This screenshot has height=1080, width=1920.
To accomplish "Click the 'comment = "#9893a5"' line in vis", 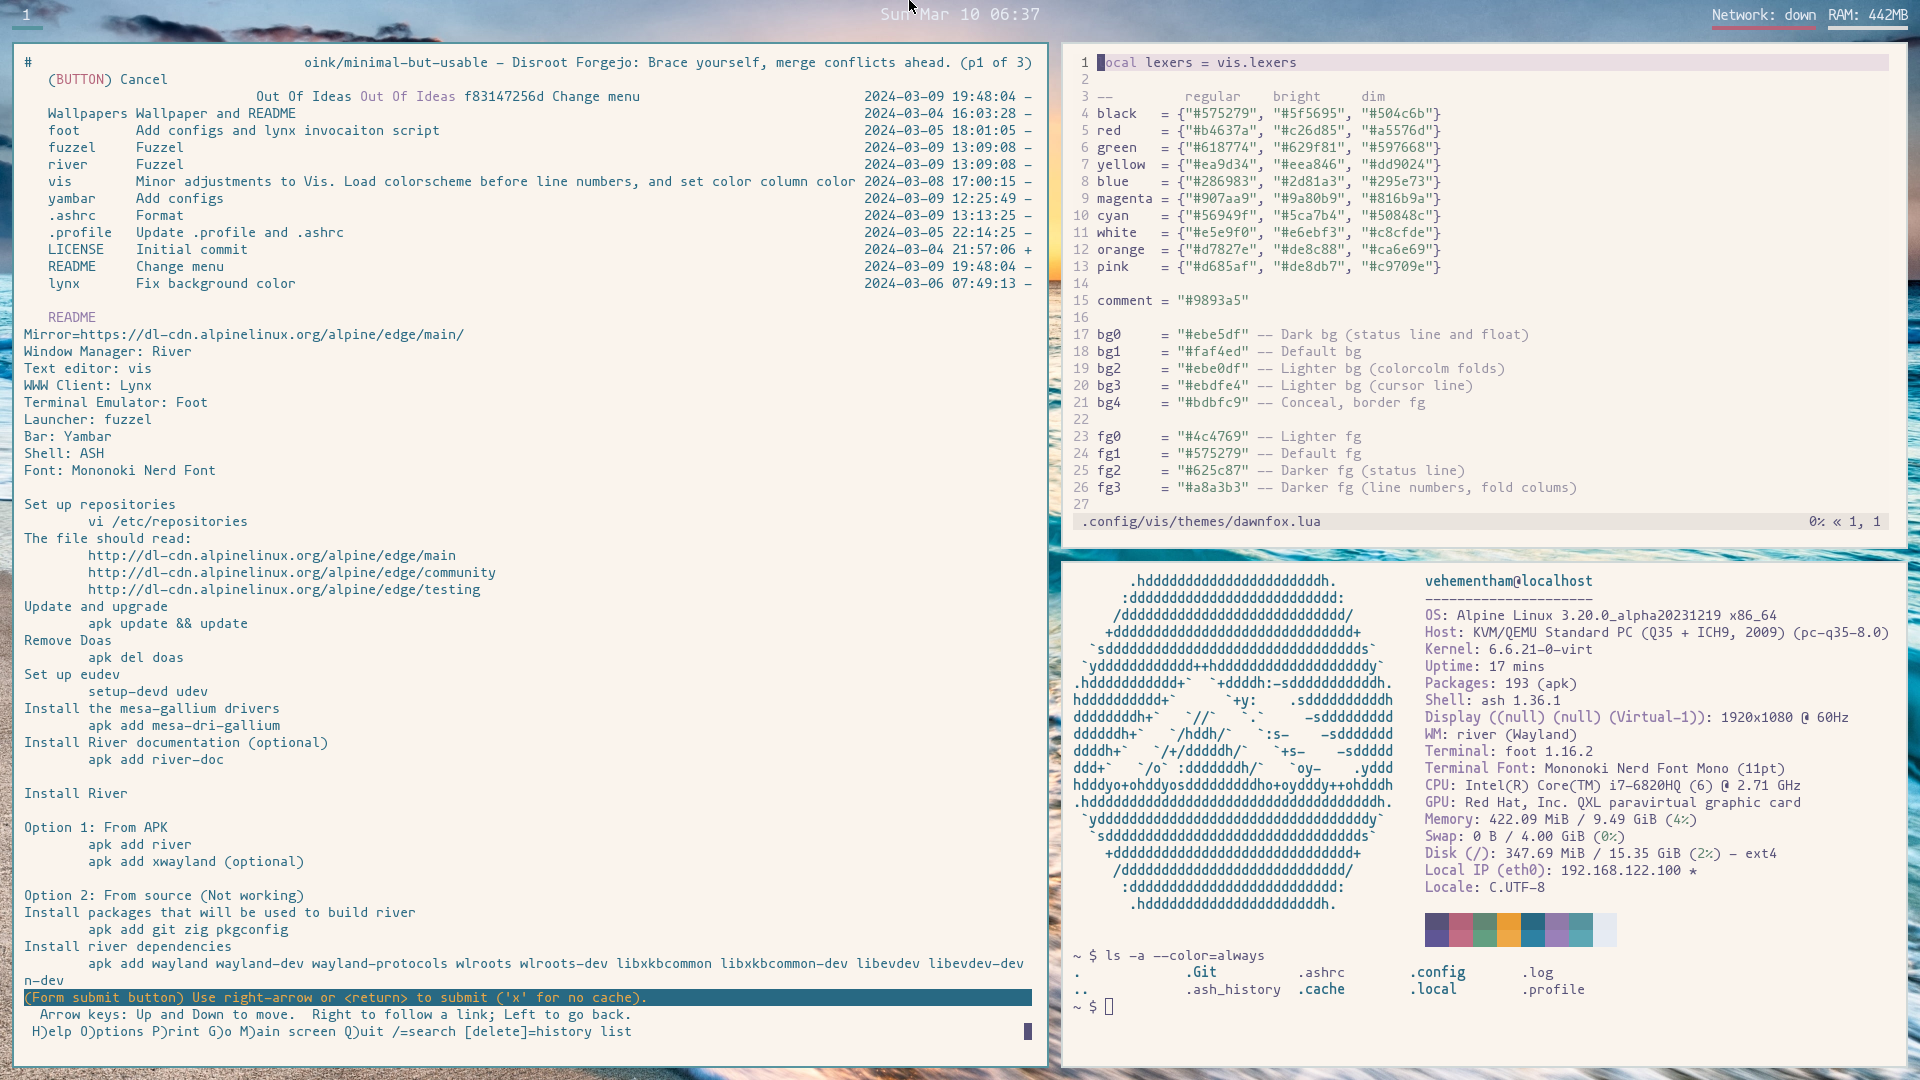I will [x=1173, y=301].
